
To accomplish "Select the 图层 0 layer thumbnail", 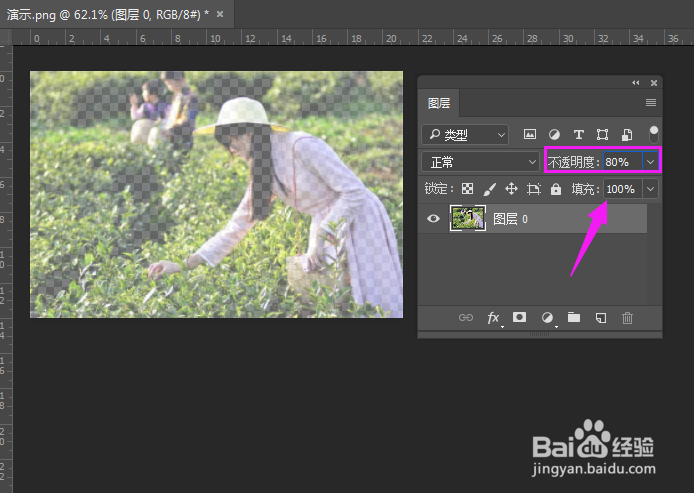I will point(468,218).
